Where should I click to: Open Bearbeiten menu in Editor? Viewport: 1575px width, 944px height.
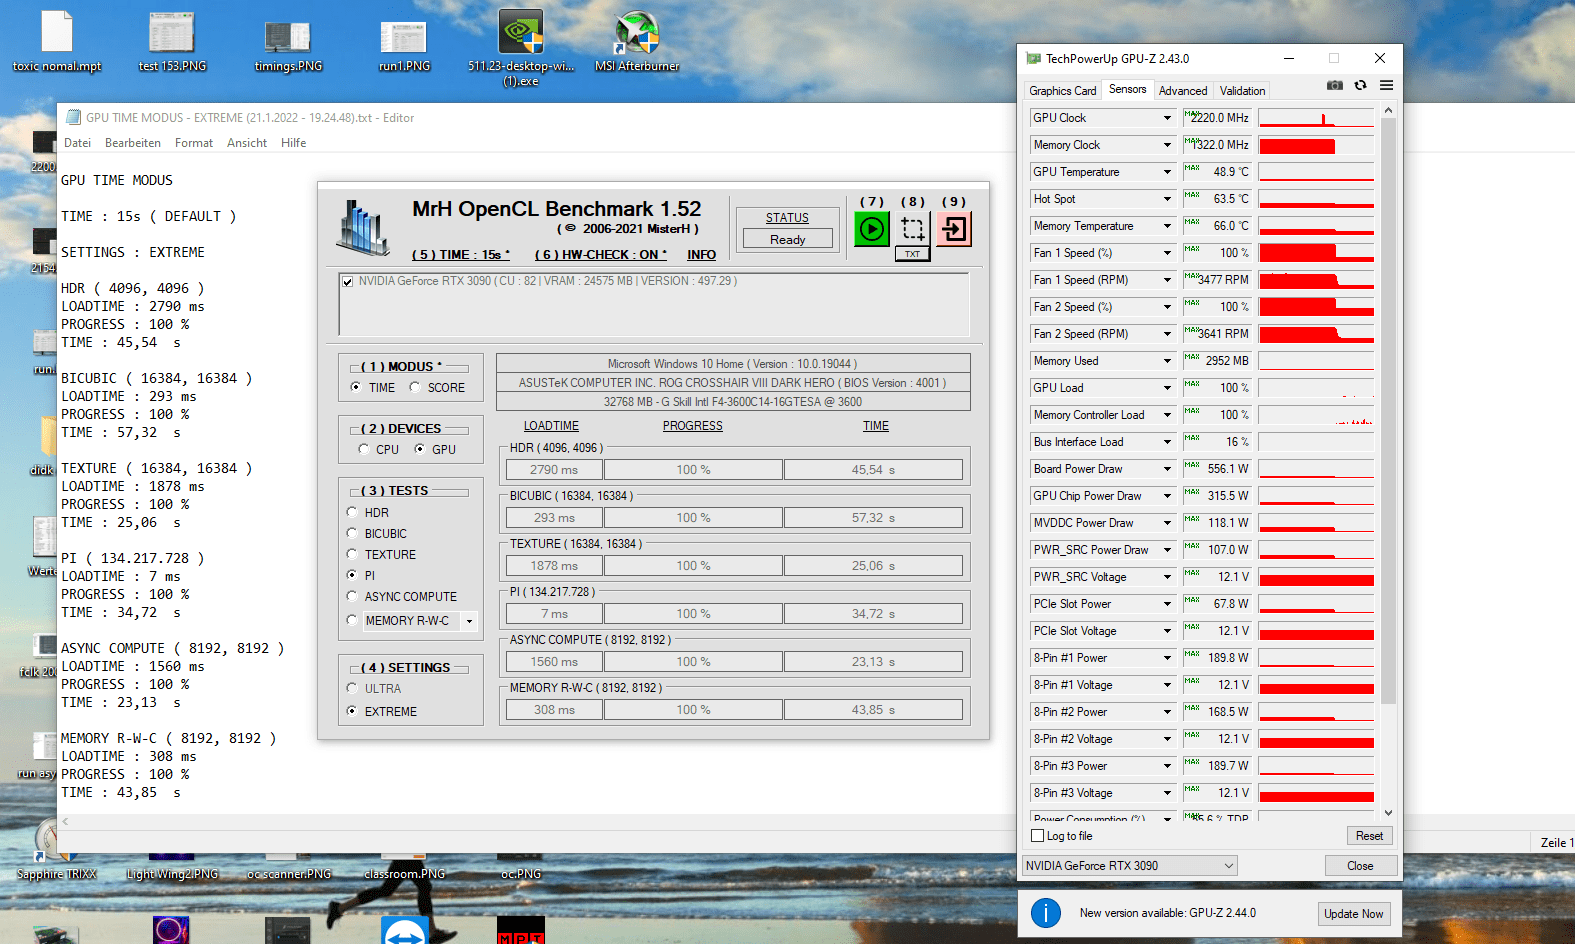[133, 143]
